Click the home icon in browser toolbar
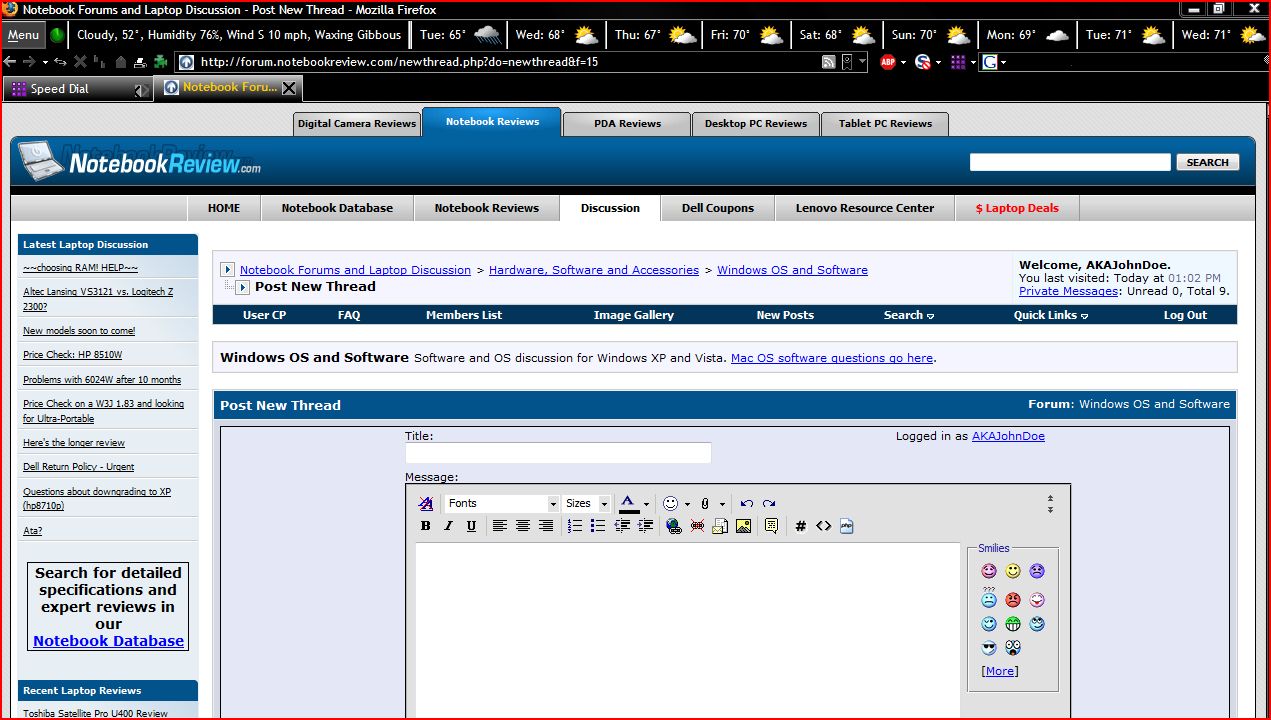This screenshot has height=720, width=1271. click(121, 62)
